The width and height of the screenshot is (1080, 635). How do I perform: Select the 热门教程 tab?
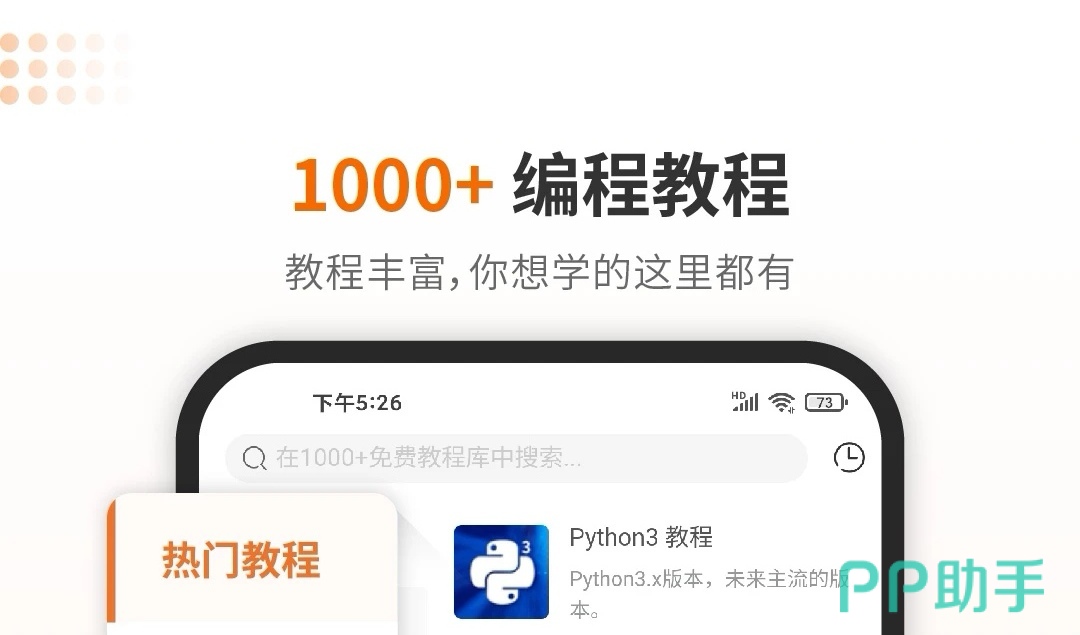tap(241, 559)
